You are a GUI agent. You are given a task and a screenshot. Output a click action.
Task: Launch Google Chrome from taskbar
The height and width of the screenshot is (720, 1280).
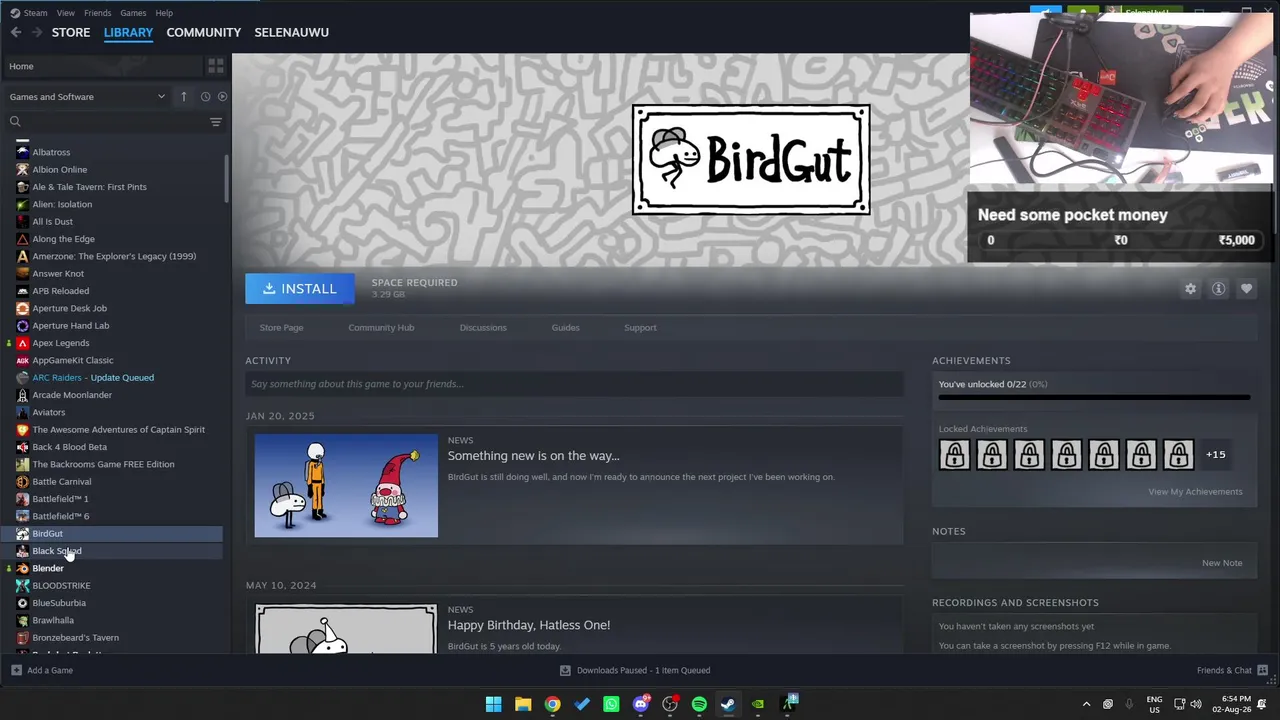click(x=552, y=704)
